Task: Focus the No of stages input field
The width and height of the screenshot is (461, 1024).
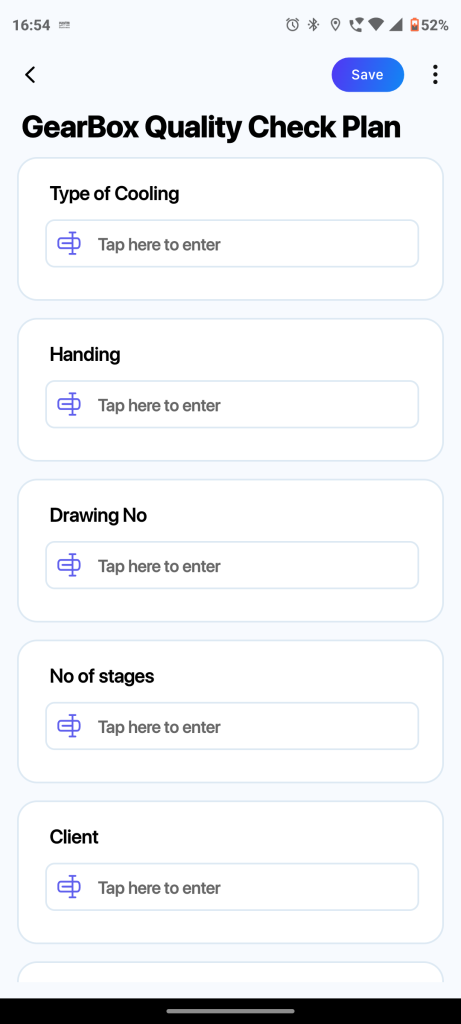Action: 232,726
